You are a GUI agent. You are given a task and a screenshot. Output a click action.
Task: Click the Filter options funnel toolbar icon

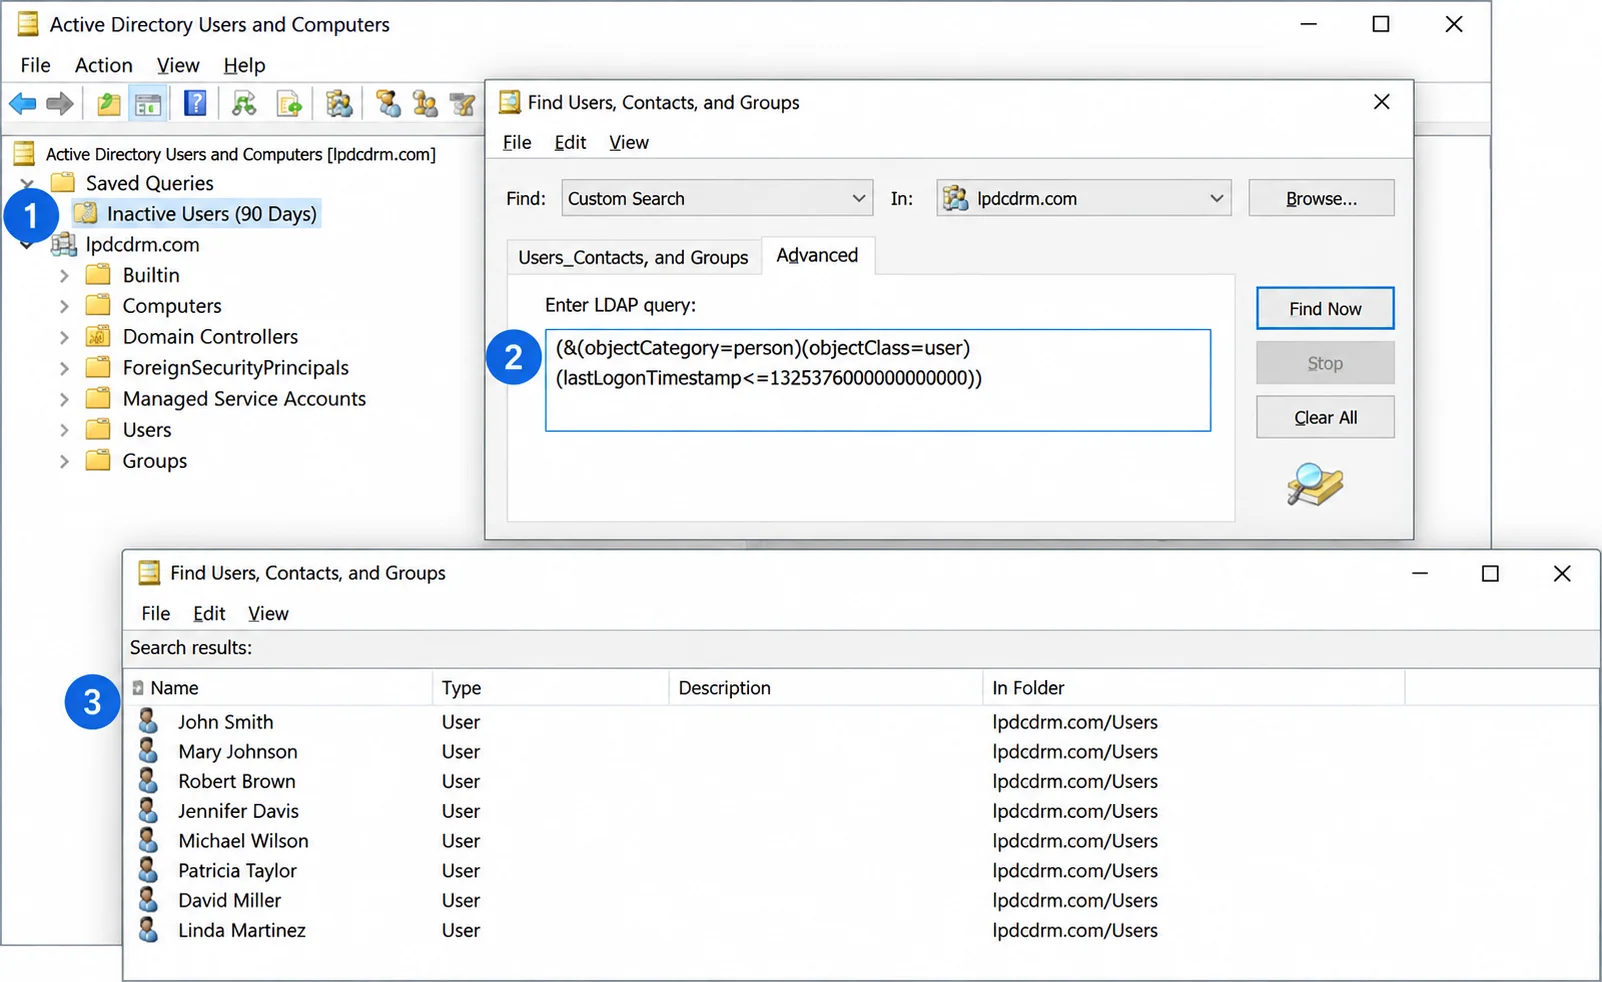[x=462, y=103]
